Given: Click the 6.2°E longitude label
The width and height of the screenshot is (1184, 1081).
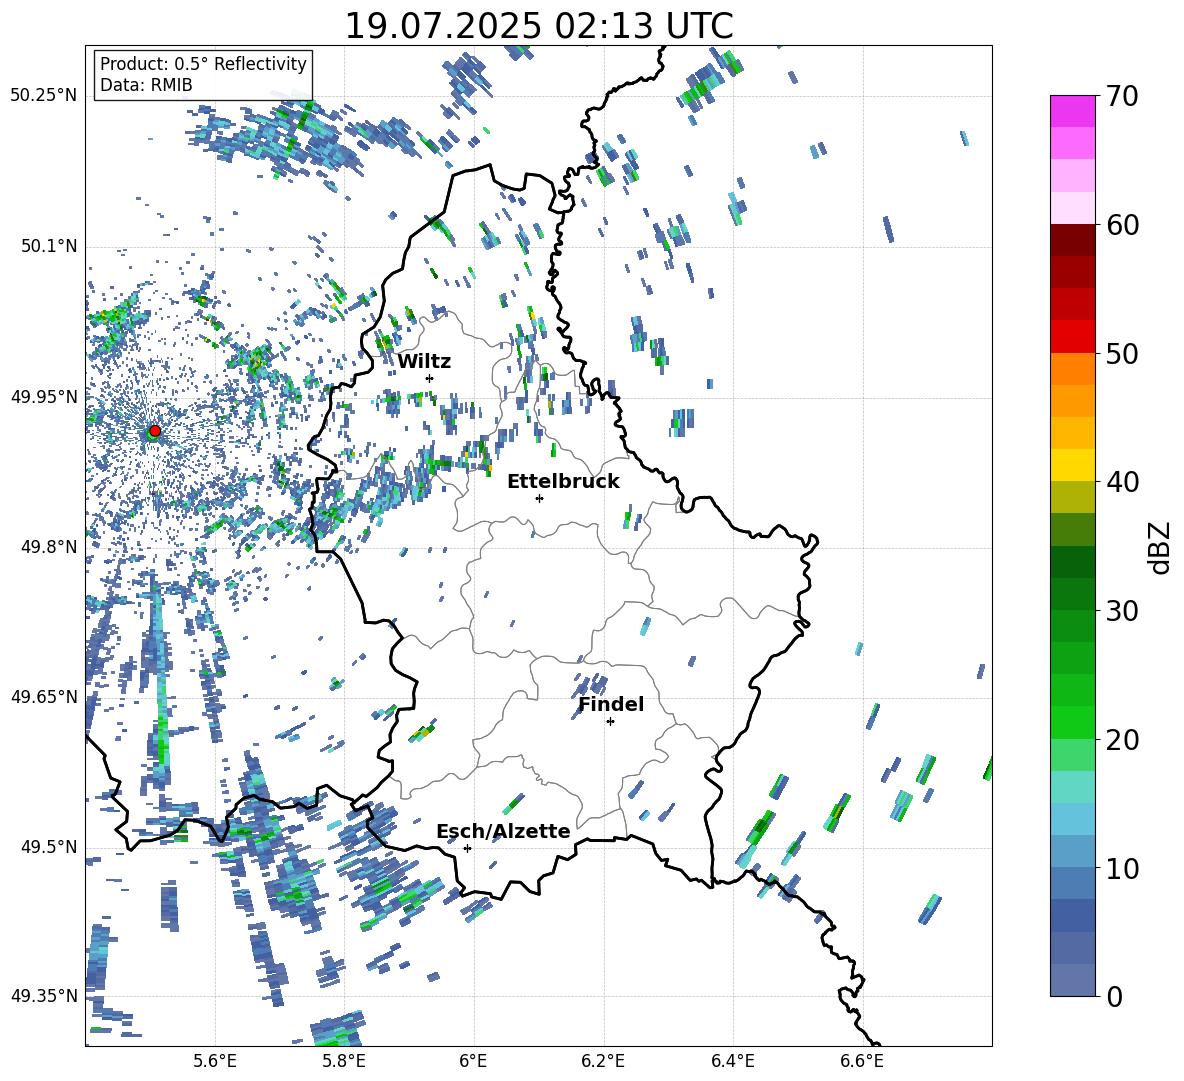Looking at the screenshot, I should [x=603, y=1061].
